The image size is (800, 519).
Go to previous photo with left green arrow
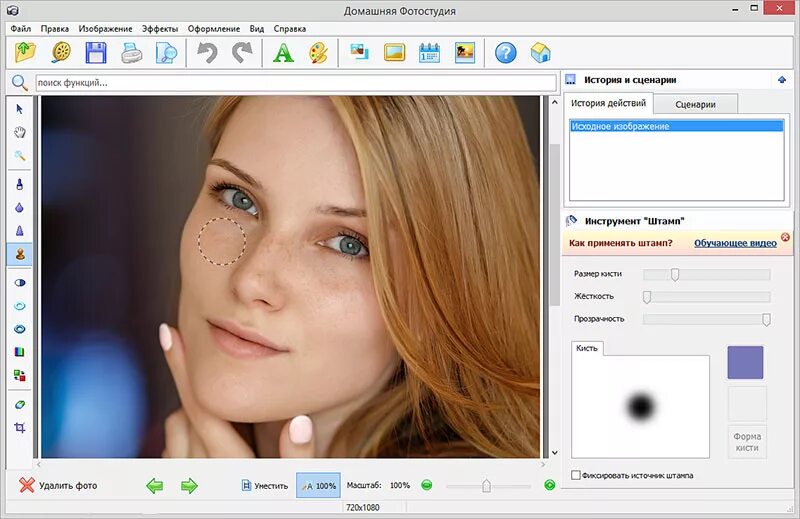[155, 486]
